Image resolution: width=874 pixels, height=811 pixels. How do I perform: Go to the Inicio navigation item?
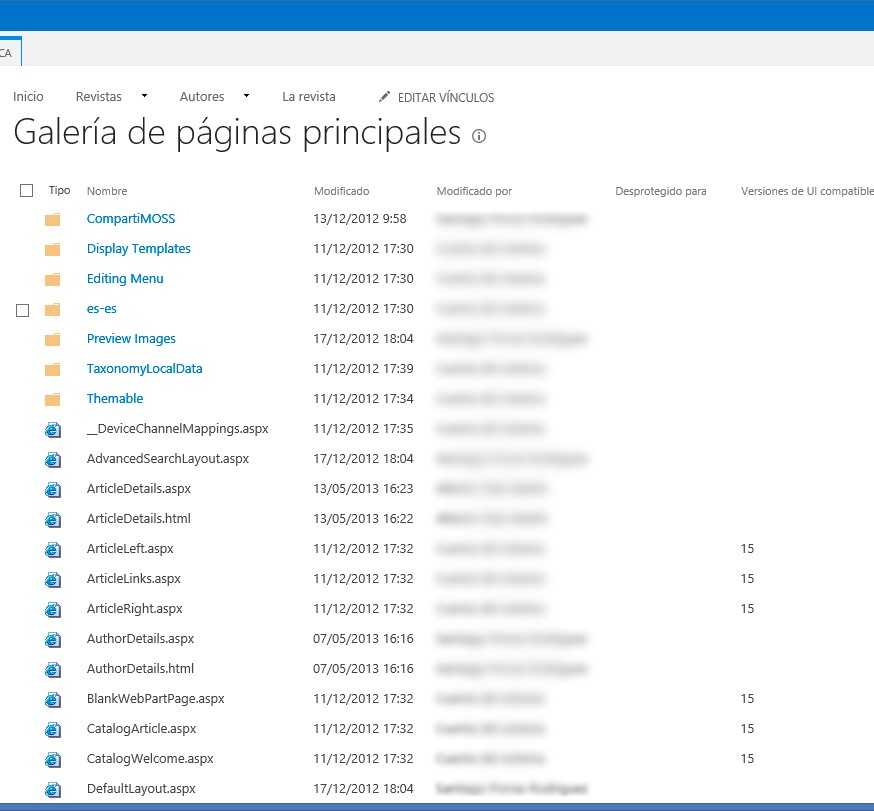28,97
